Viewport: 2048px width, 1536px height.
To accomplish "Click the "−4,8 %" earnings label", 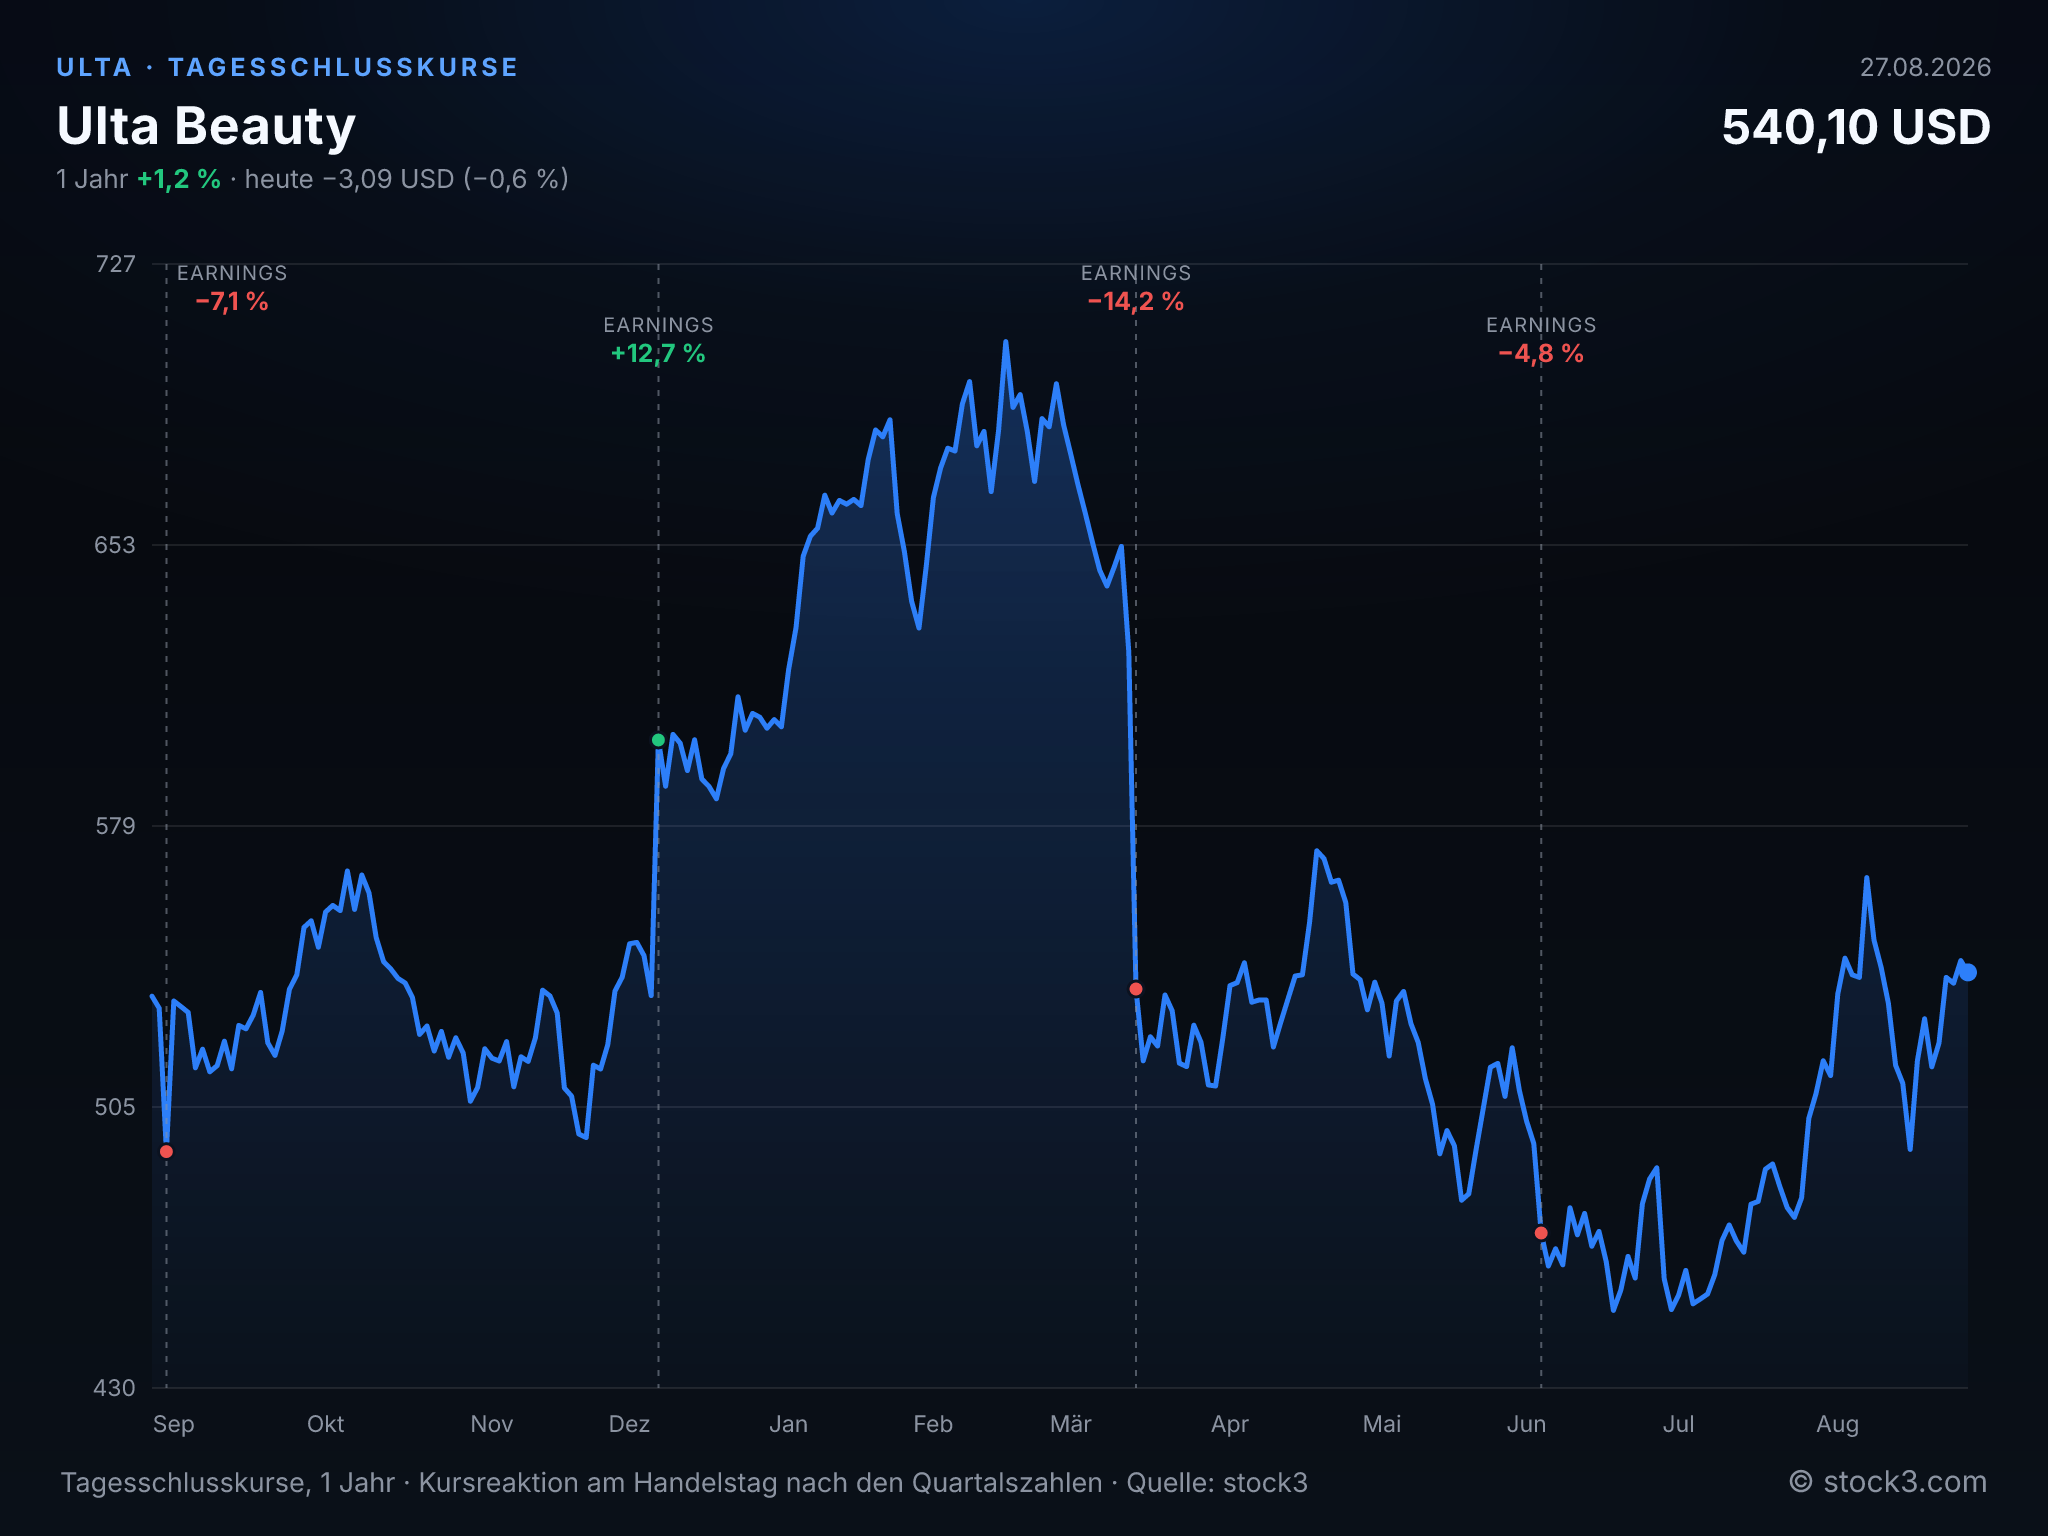I will tap(1541, 354).
